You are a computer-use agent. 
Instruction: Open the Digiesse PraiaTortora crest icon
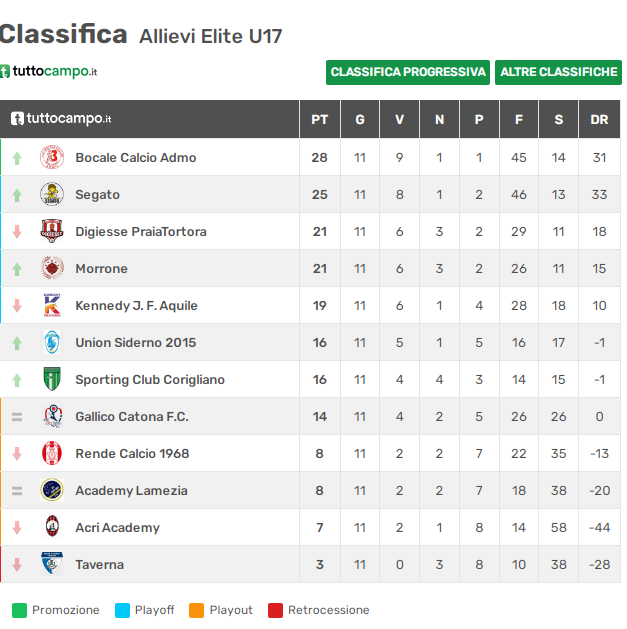pyautogui.click(x=52, y=231)
